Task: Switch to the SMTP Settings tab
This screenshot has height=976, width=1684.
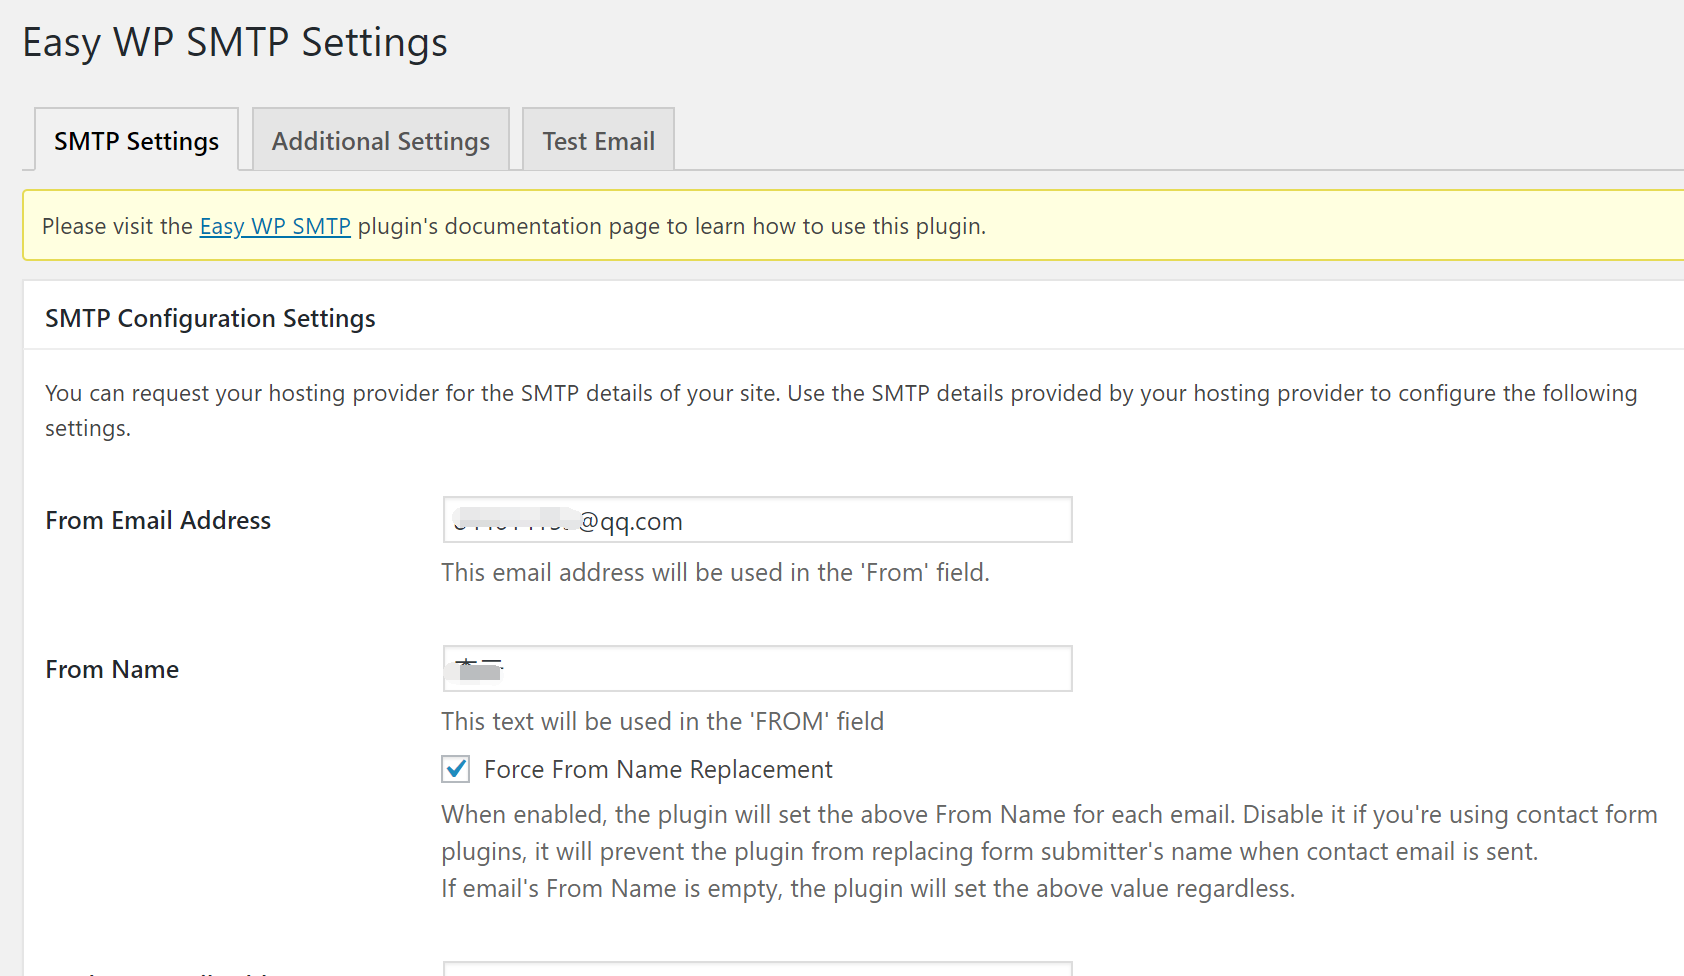Action: 136,140
